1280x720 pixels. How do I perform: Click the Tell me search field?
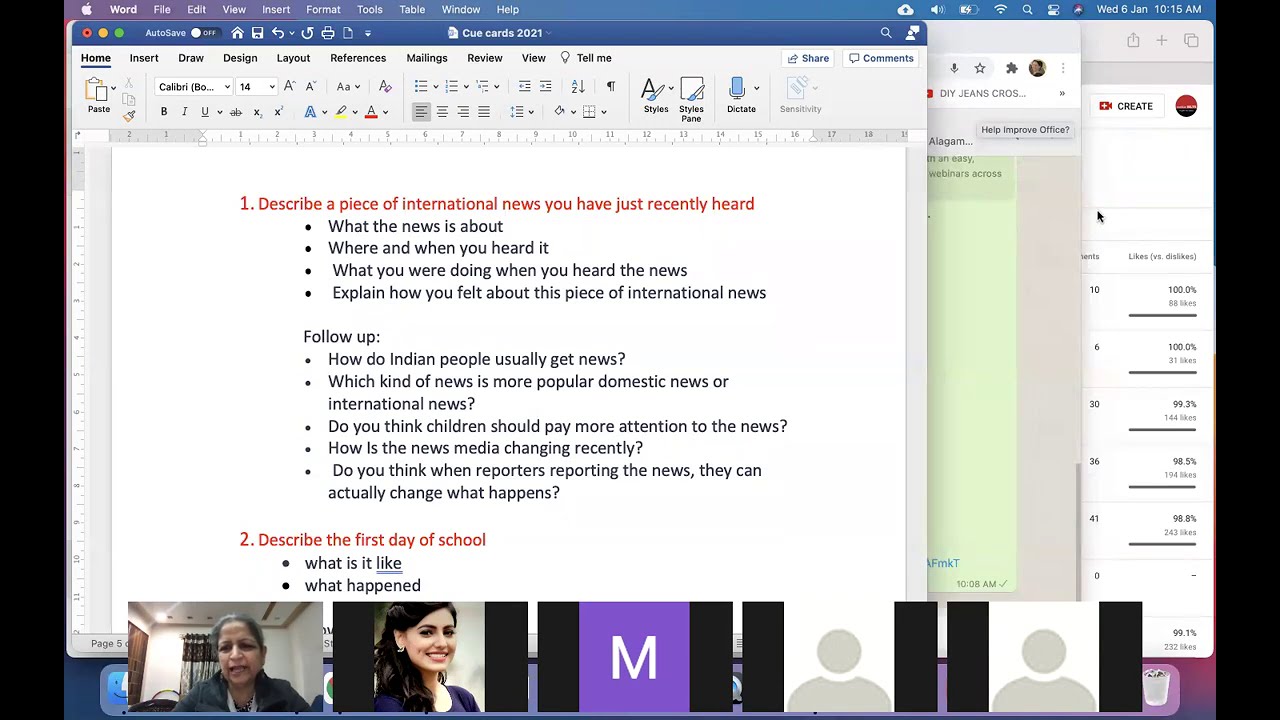586,58
